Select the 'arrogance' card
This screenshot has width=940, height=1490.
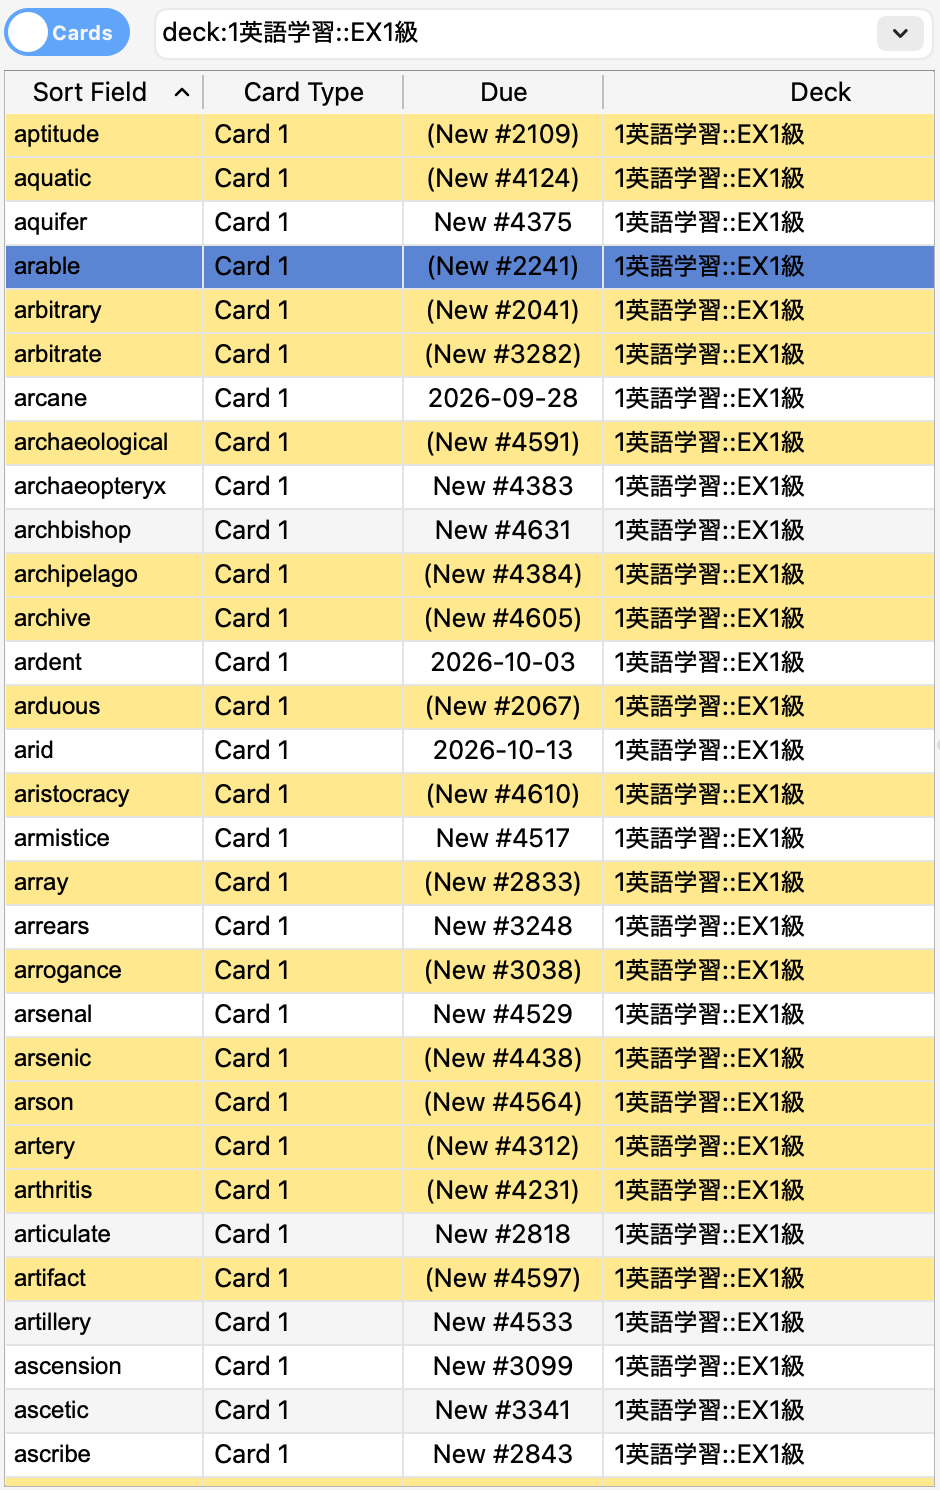click(470, 970)
